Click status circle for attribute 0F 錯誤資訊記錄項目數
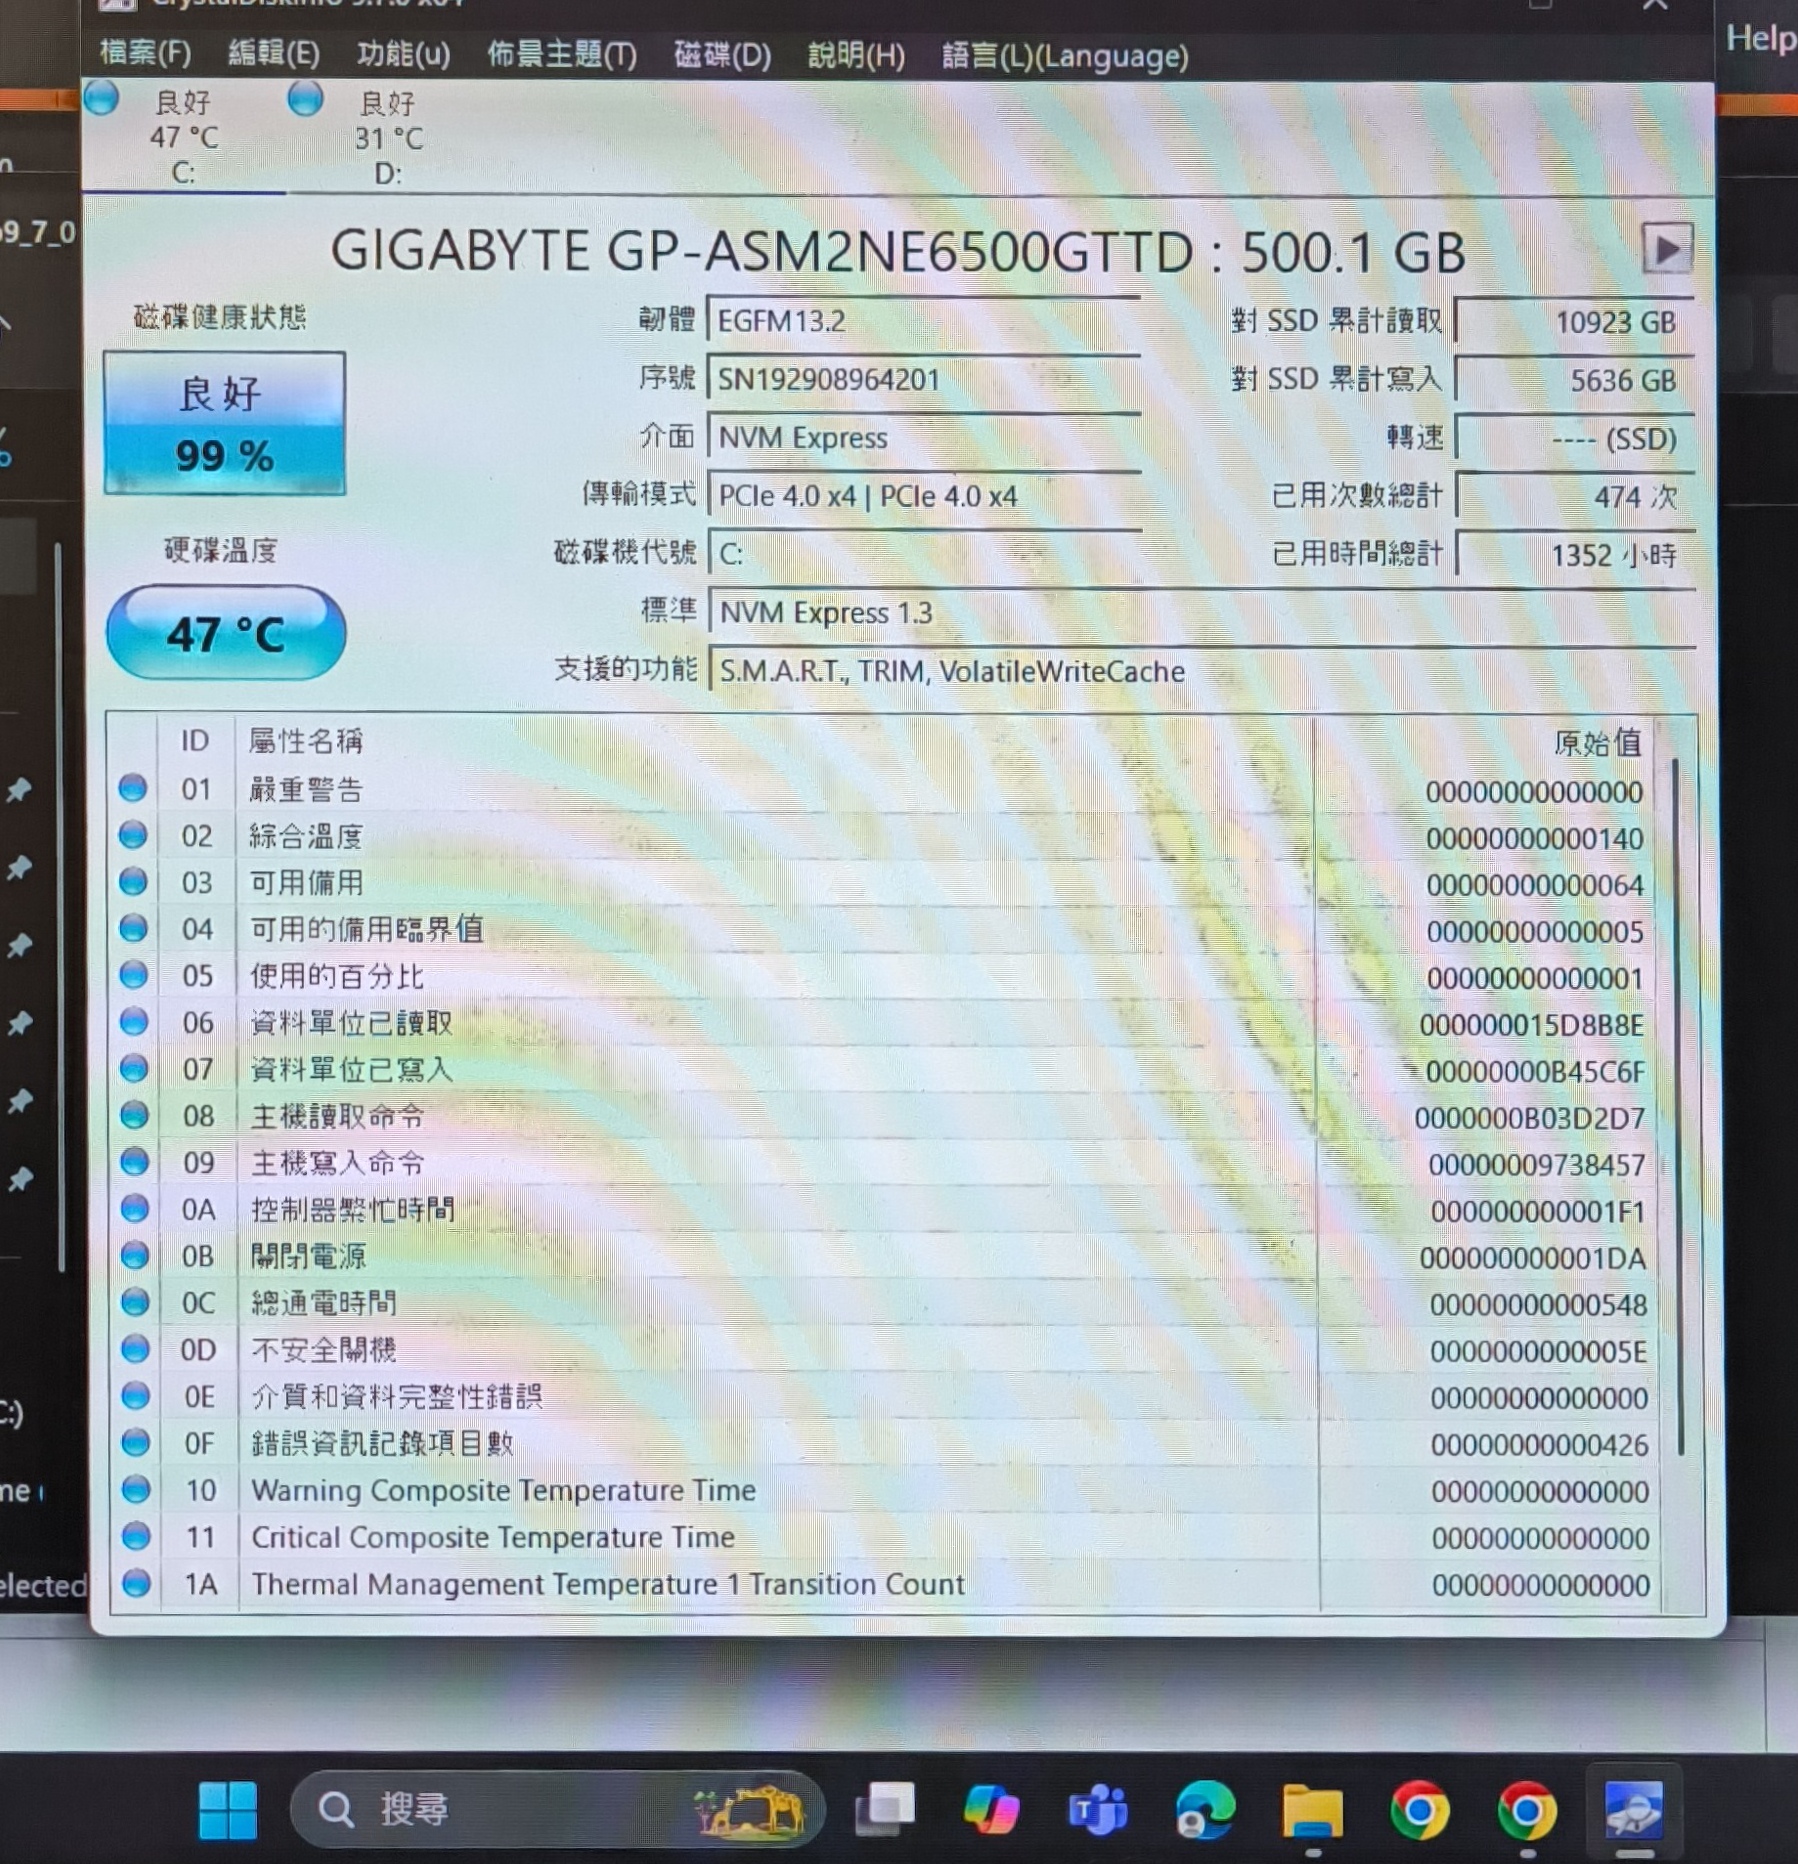Viewport: 1798px width, 1864px height. (x=136, y=1443)
